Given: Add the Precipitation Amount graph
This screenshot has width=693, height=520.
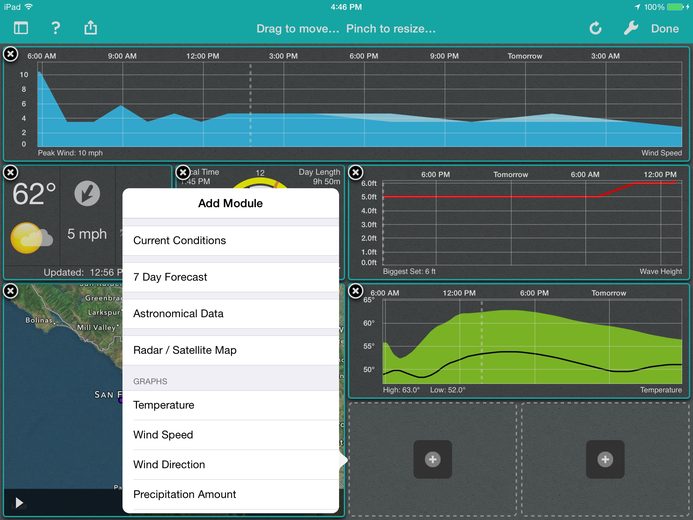Looking at the screenshot, I should (231, 494).
